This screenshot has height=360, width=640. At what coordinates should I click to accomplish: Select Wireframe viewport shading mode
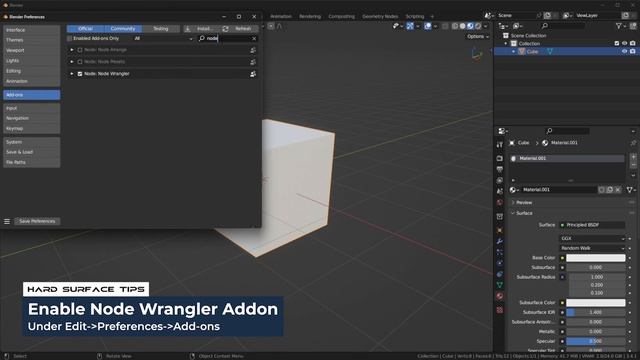point(455,26)
